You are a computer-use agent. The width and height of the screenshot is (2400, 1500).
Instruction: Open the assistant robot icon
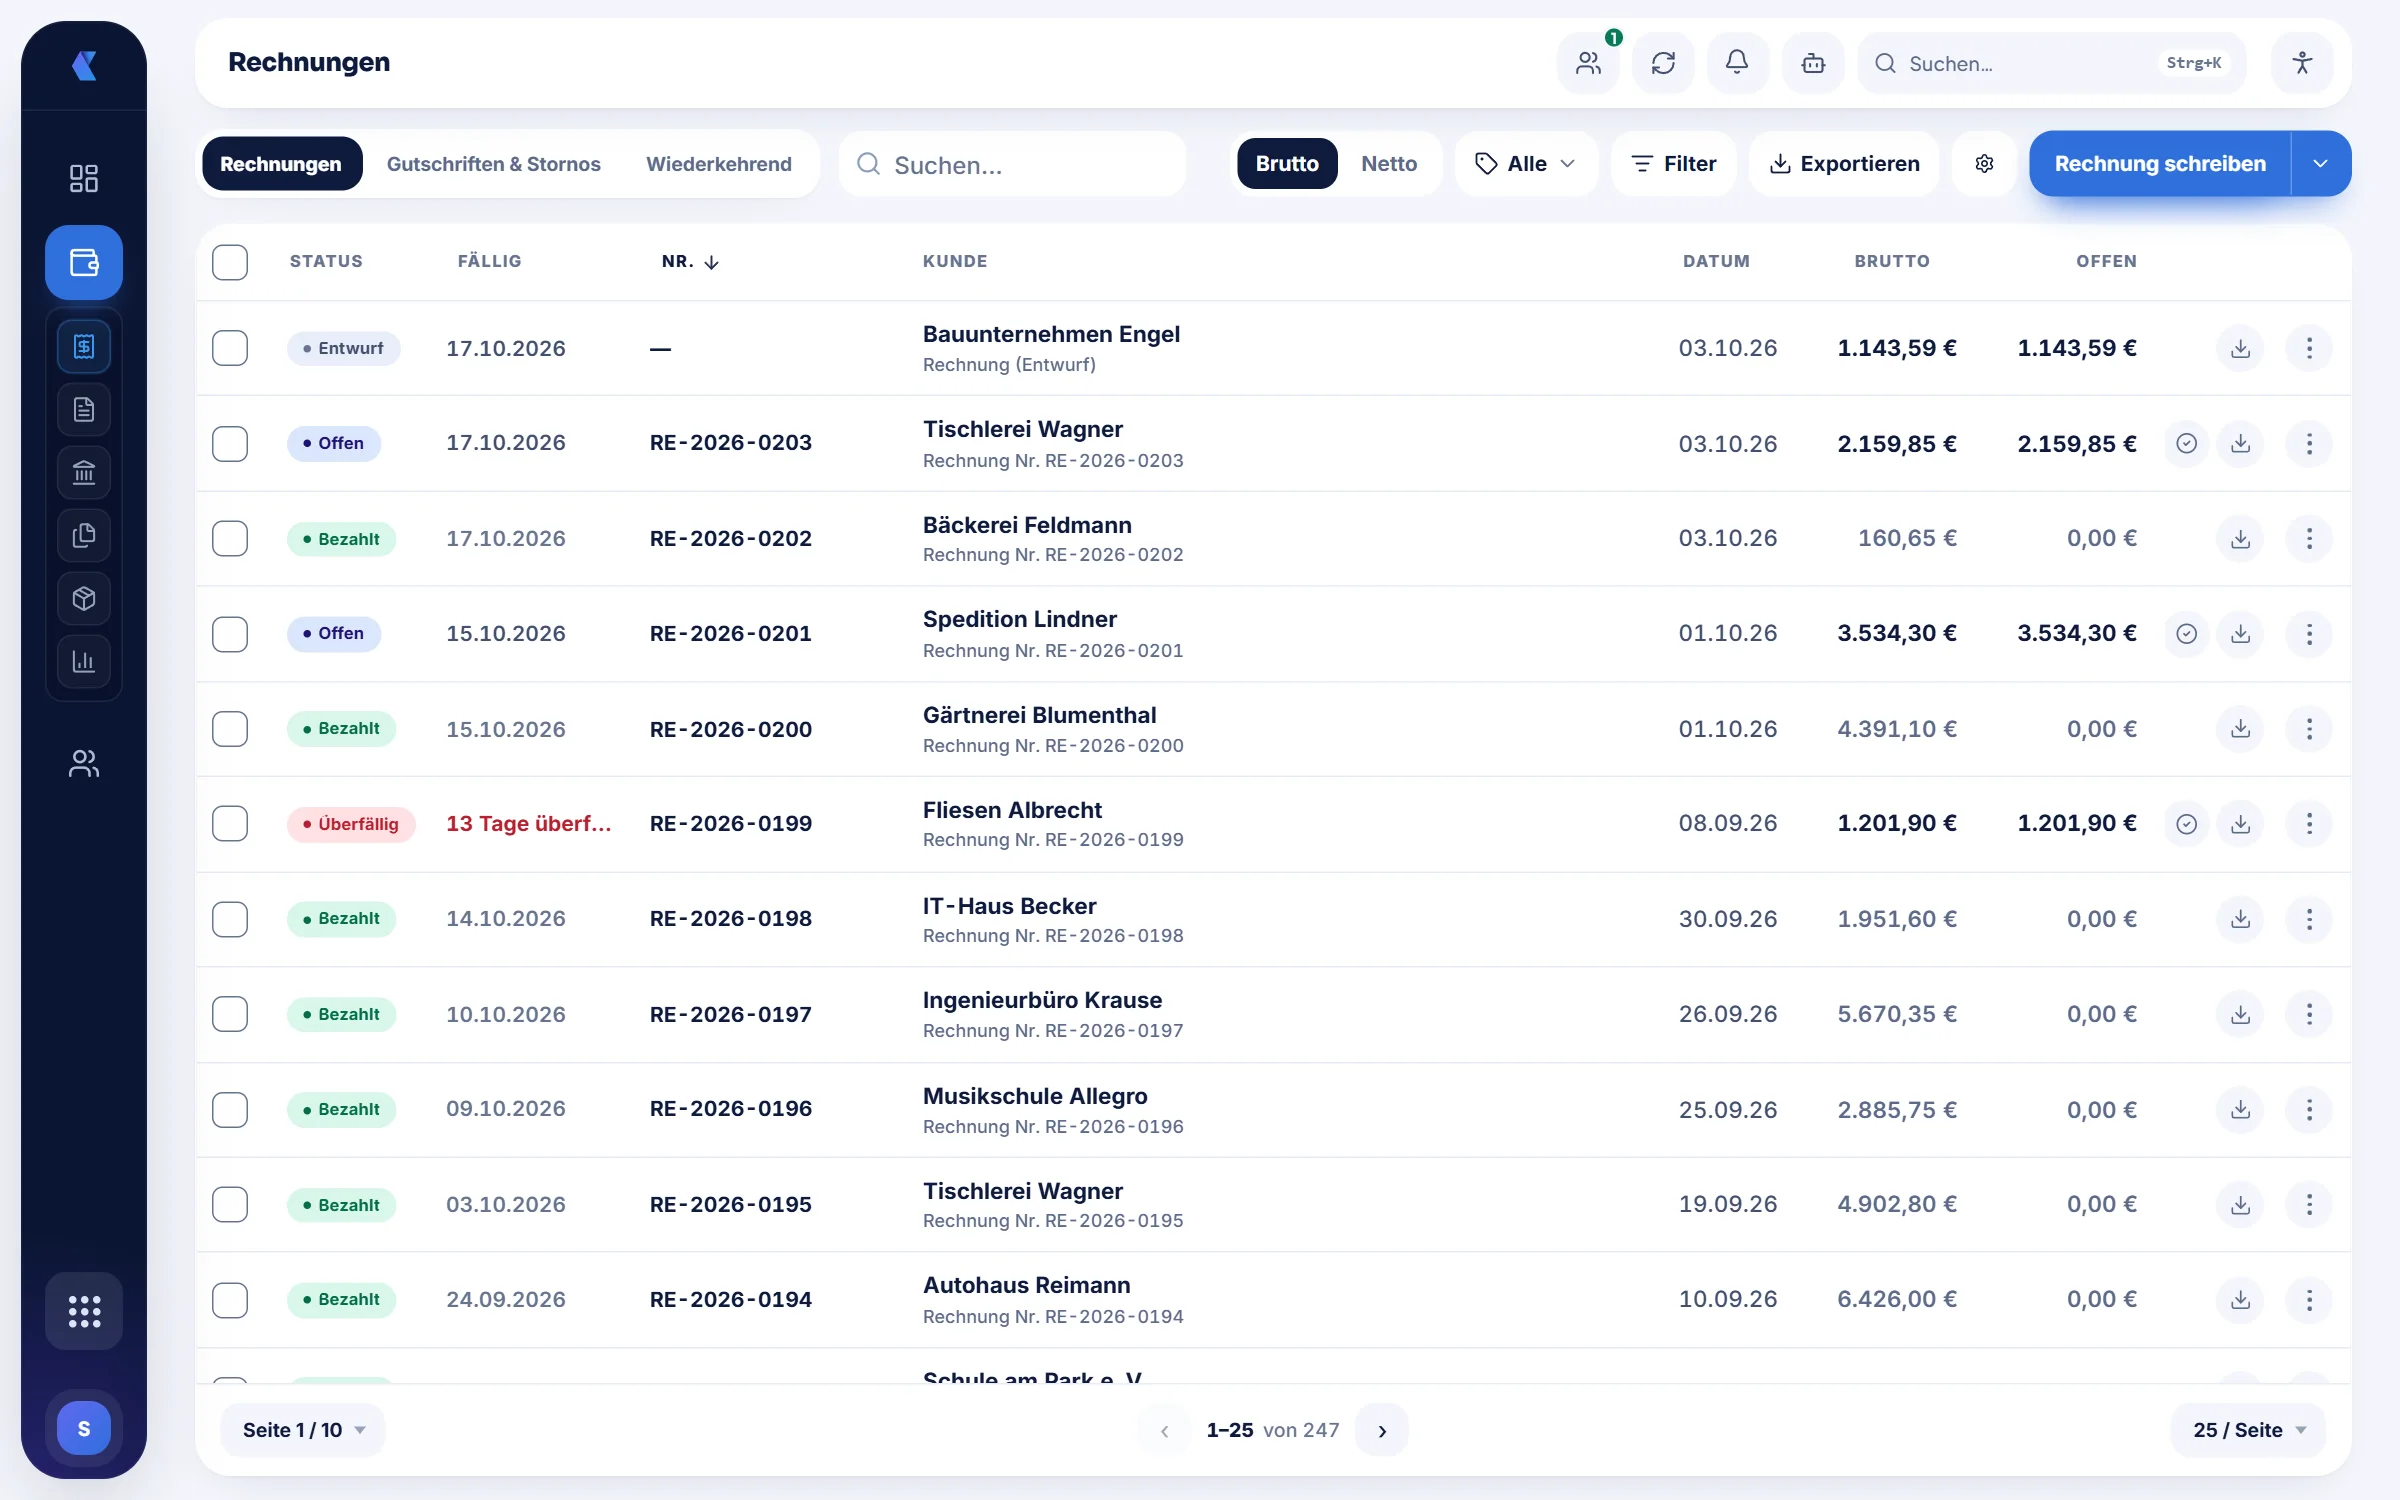(1813, 63)
